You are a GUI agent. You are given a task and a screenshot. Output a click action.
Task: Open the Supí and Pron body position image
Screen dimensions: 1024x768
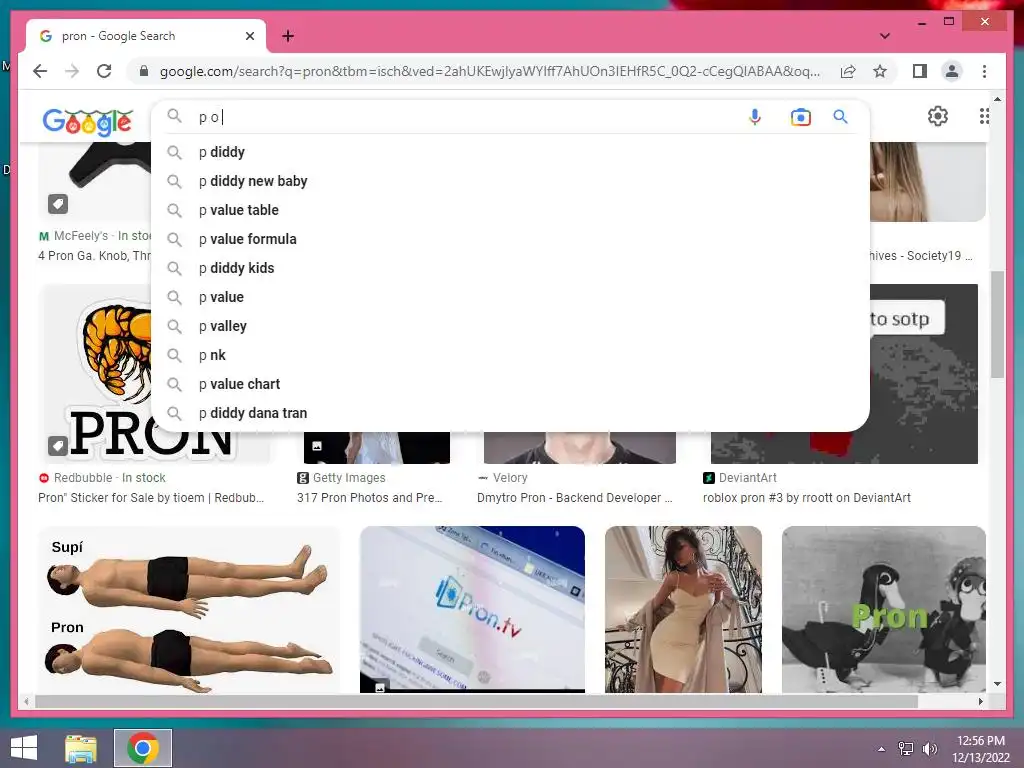click(189, 609)
